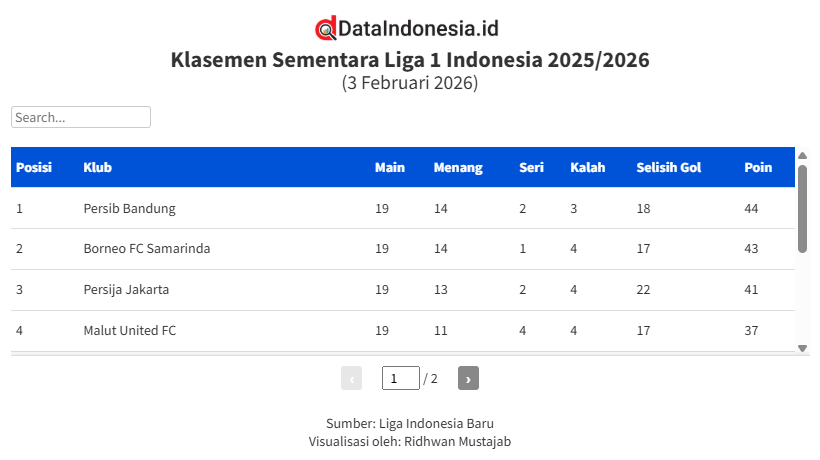Focus the Search input field
The height and width of the screenshot is (460, 820).
(81, 117)
